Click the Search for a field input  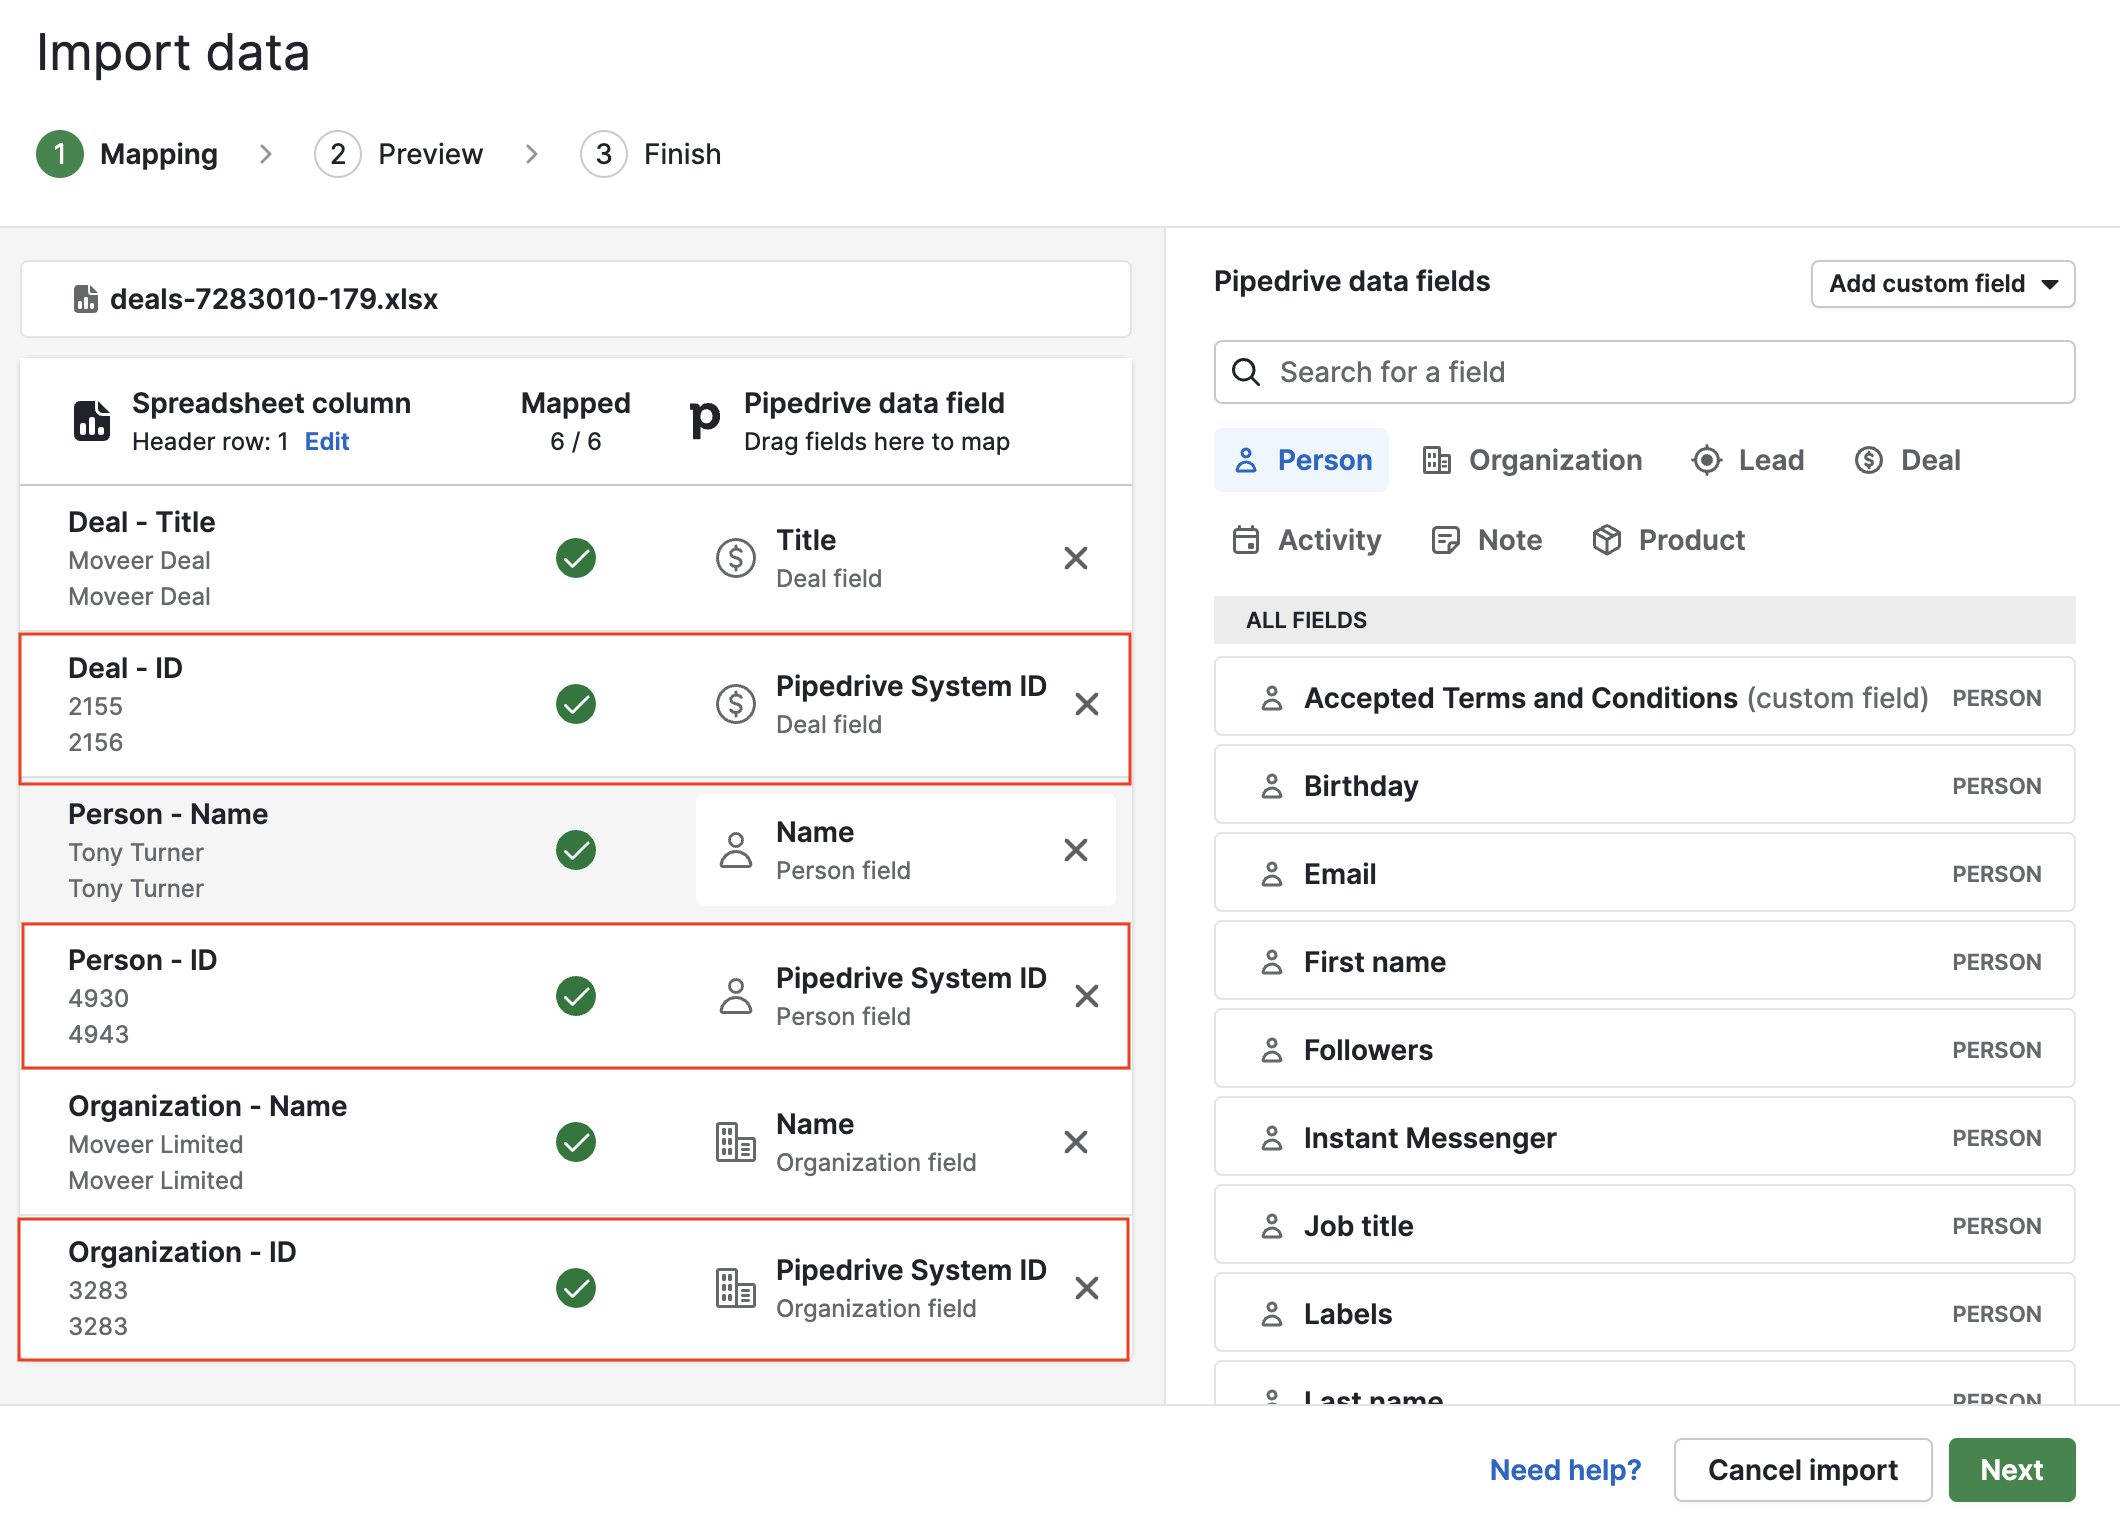pos(1644,372)
